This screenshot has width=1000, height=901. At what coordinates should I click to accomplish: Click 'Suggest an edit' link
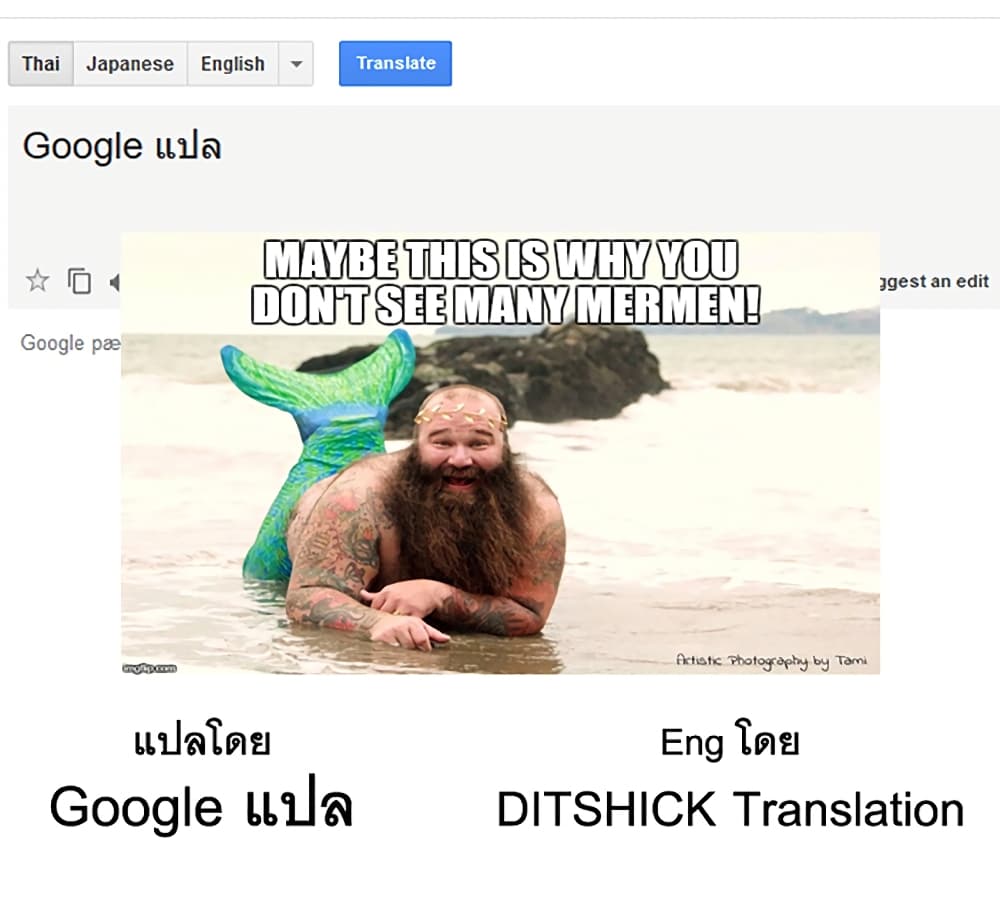pos(935,281)
